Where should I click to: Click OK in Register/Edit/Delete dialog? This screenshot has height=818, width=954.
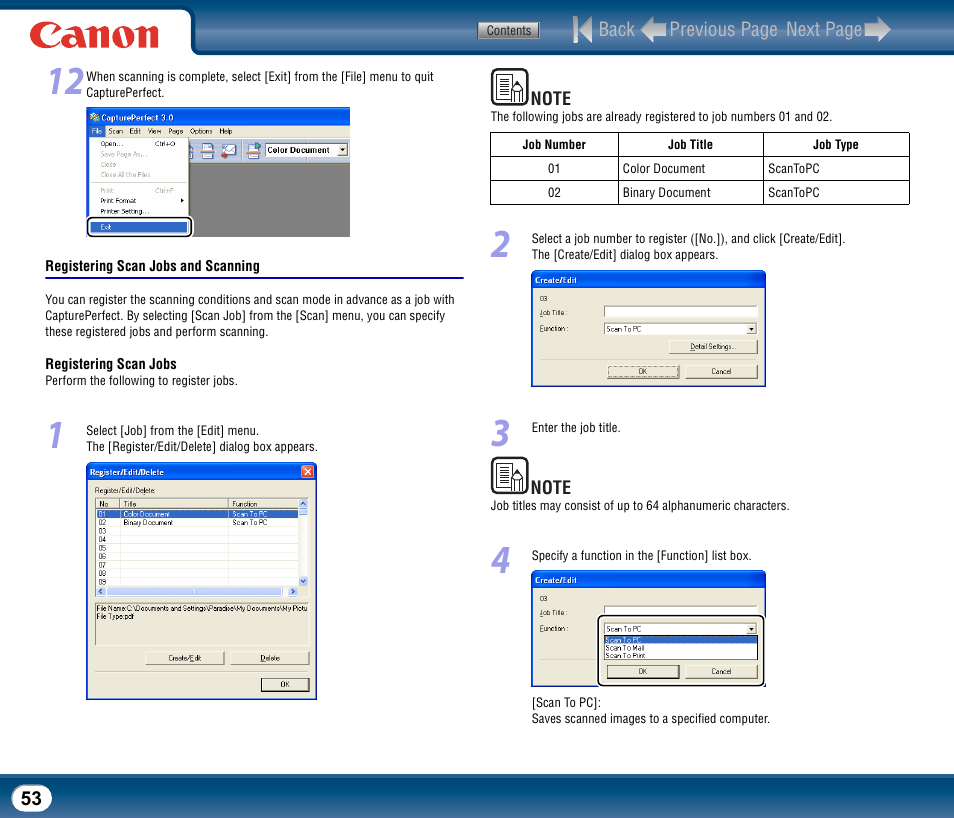[285, 684]
